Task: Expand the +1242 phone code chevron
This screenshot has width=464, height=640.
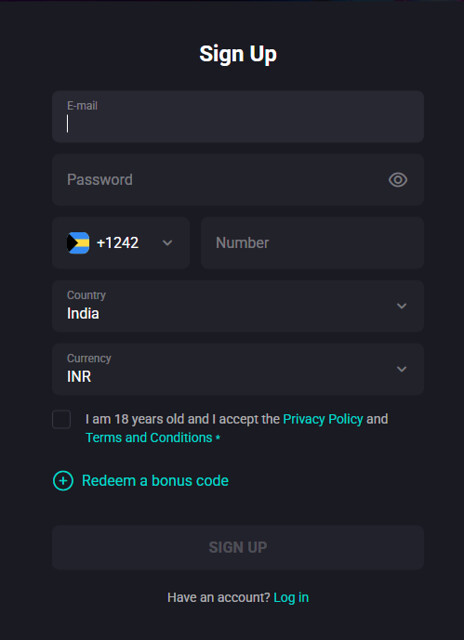Action: (167, 243)
